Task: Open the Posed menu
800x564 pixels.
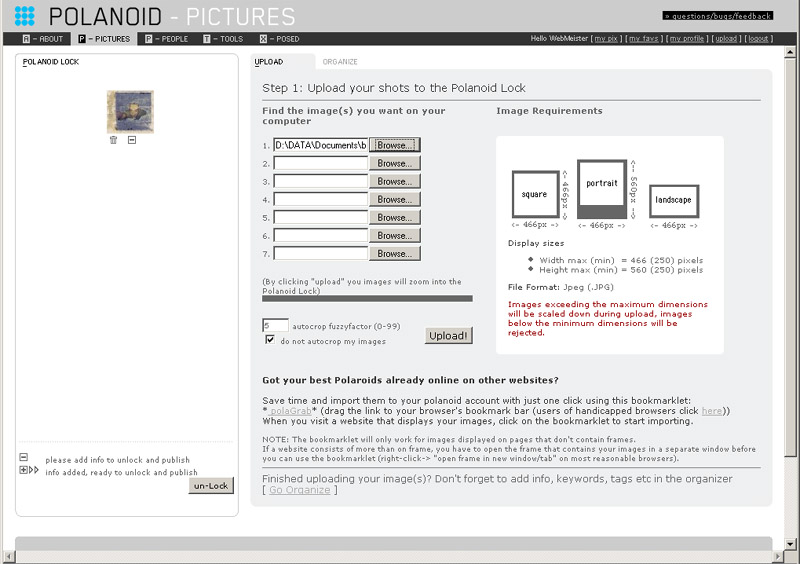Action: pos(279,39)
